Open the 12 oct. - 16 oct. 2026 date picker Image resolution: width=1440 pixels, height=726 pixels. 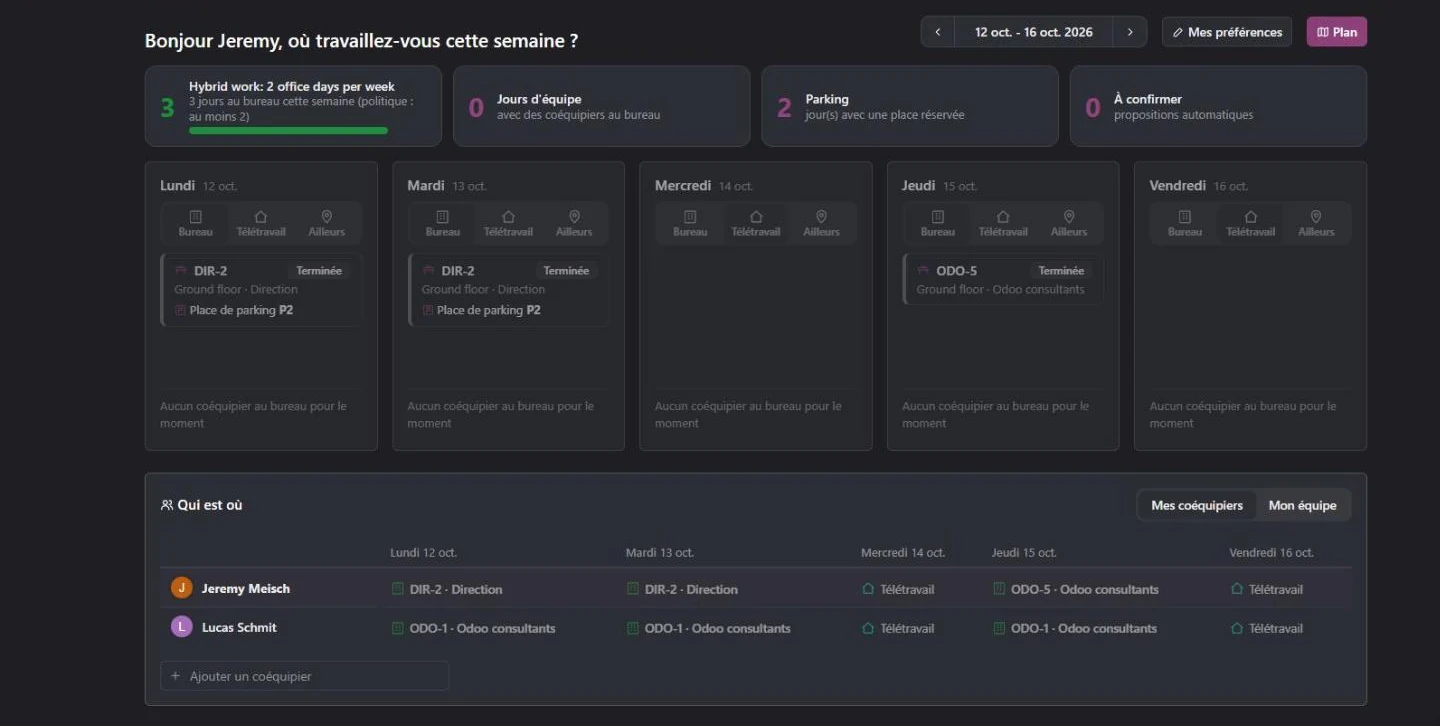tap(1034, 32)
